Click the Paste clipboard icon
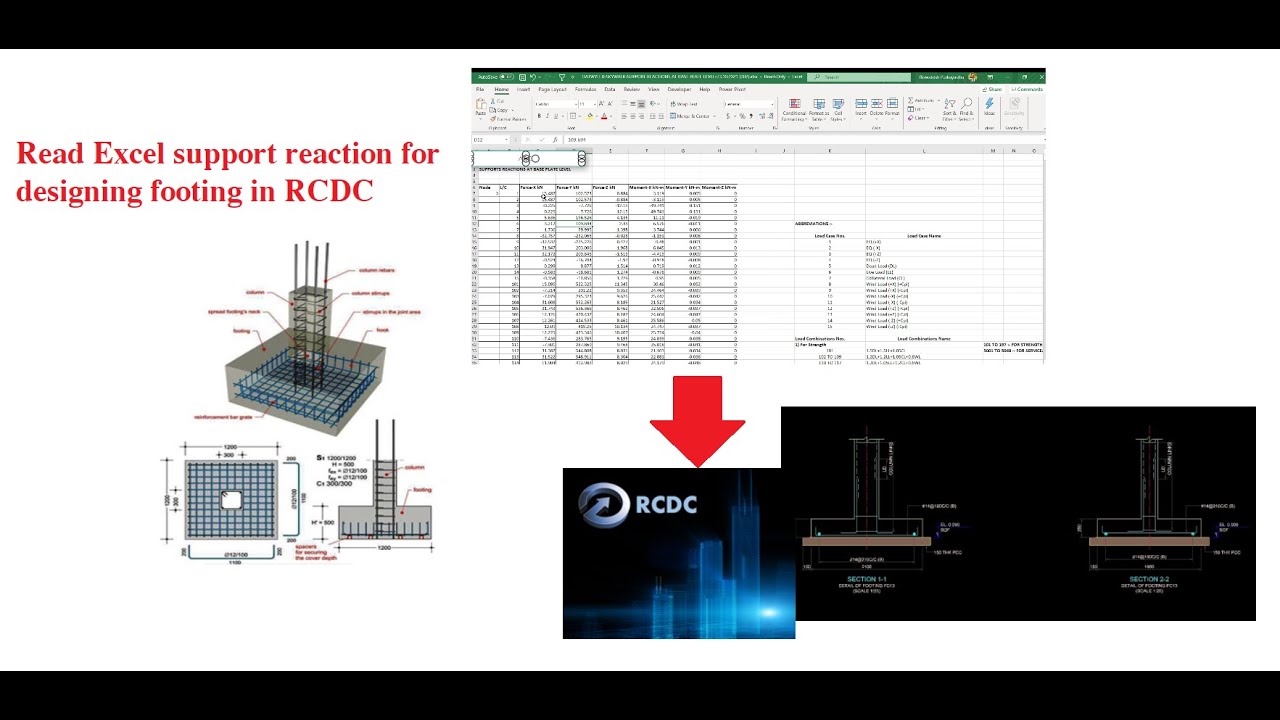 pyautogui.click(x=481, y=104)
